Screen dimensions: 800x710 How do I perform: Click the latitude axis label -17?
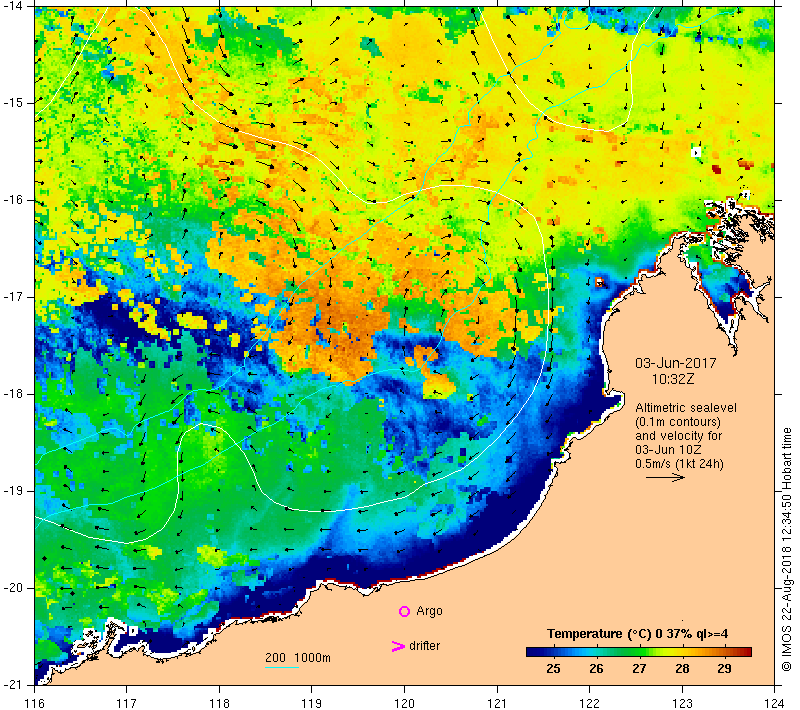tap(13, 297)
